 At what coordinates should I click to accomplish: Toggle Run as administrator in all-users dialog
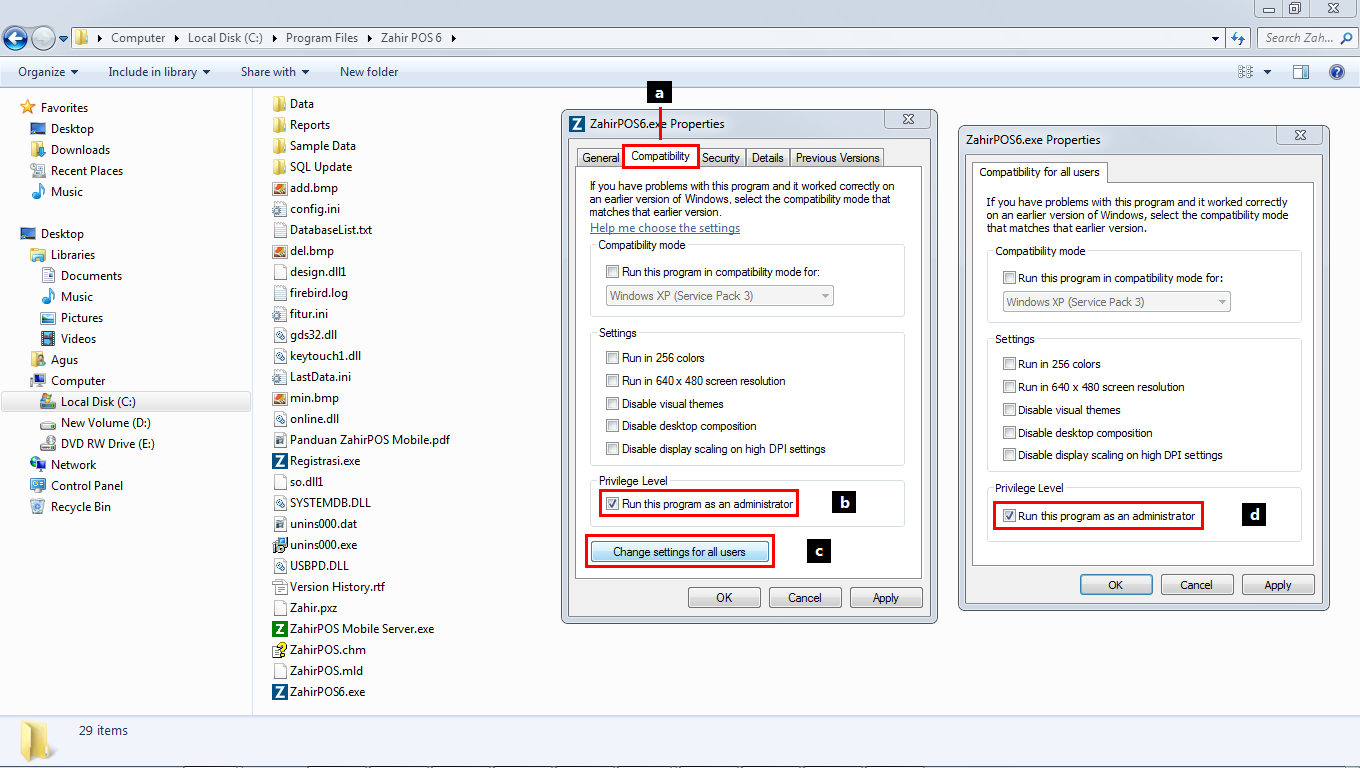1009,516
